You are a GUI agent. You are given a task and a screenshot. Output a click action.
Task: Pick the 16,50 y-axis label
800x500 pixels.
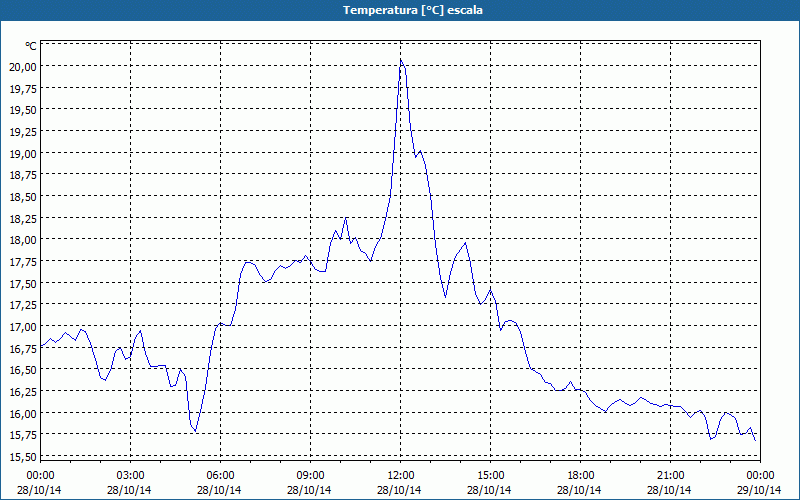coord(23,370)
